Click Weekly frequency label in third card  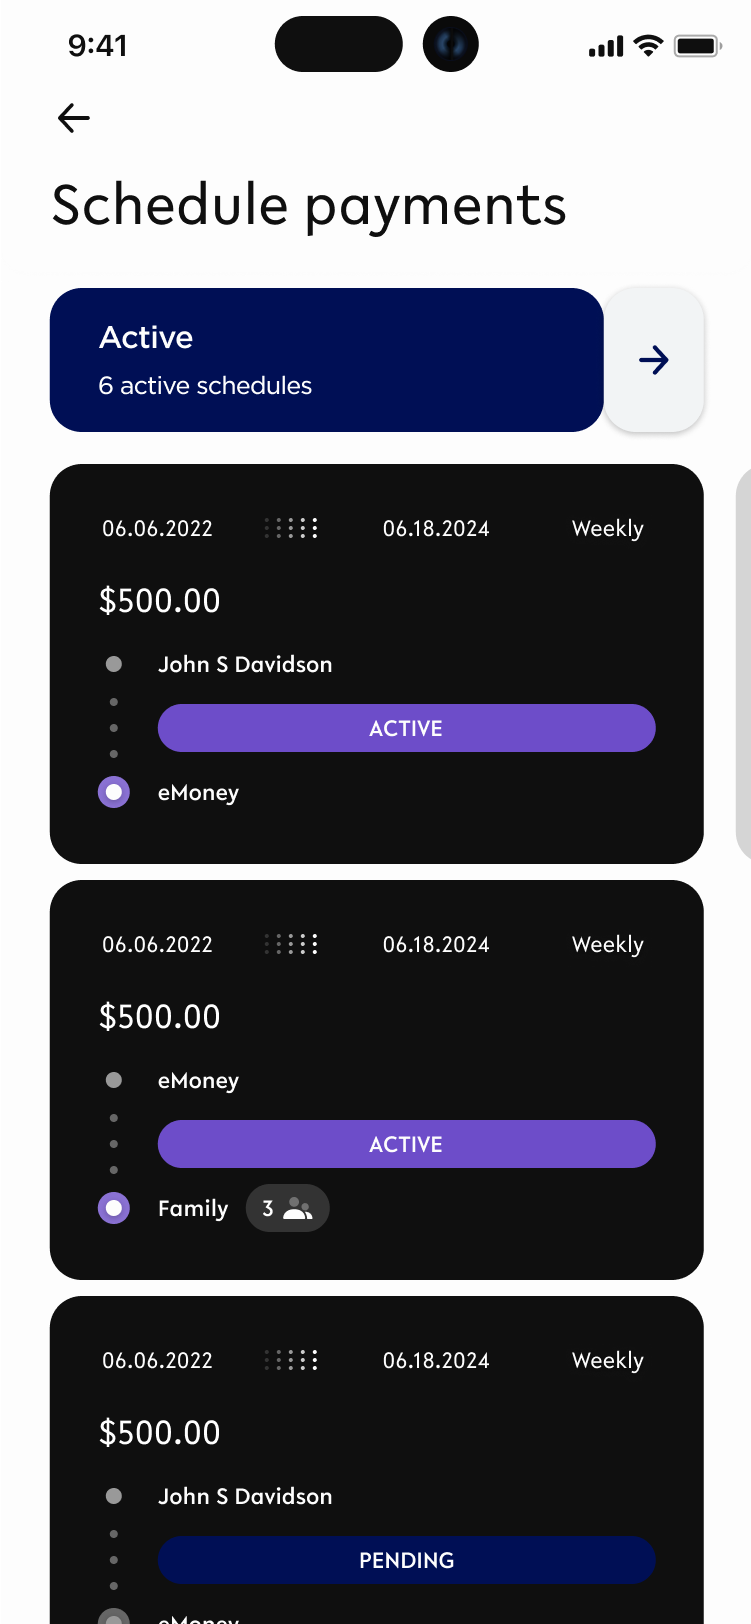(x=607, y=1360)
